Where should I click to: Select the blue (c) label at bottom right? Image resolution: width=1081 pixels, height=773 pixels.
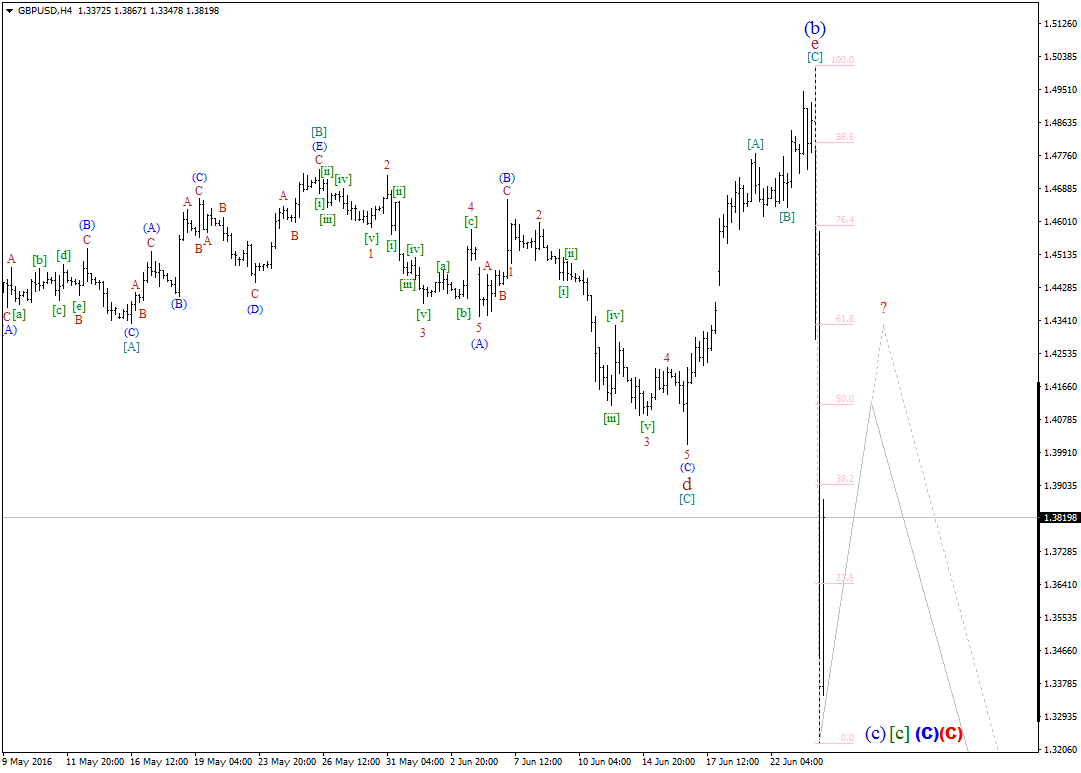click(x=875, y=734)
